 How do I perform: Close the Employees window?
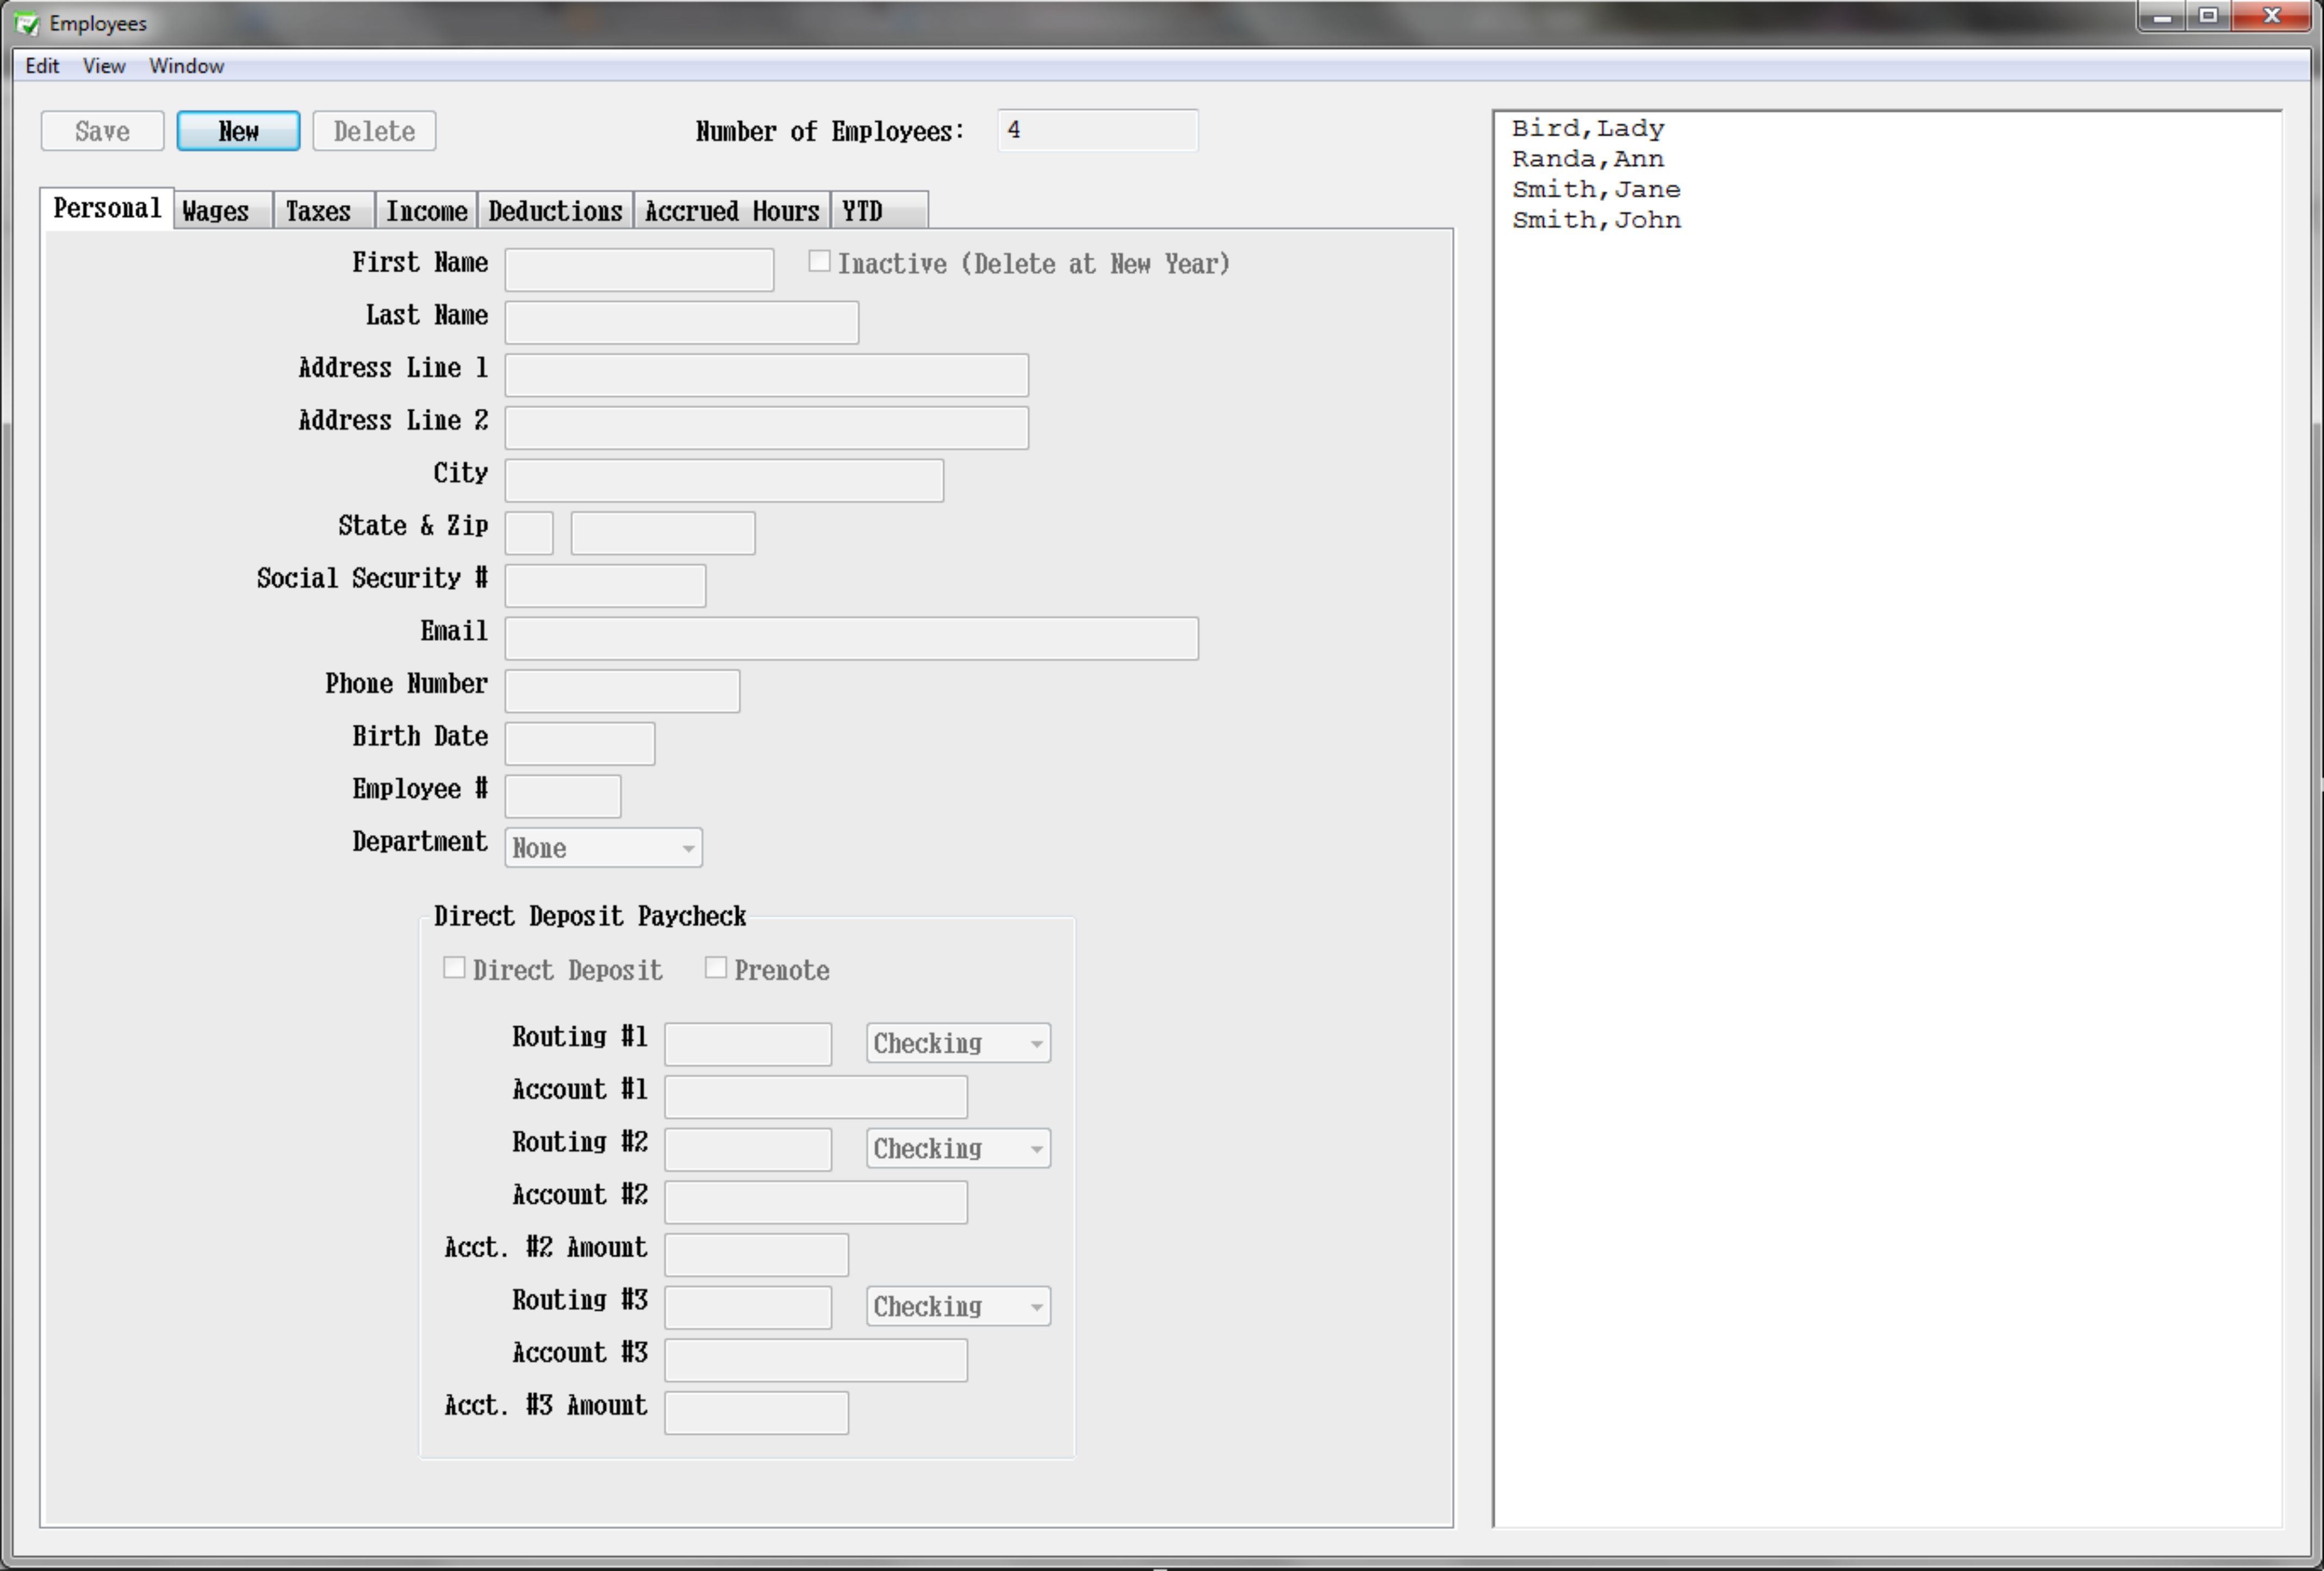(2272, 17)
